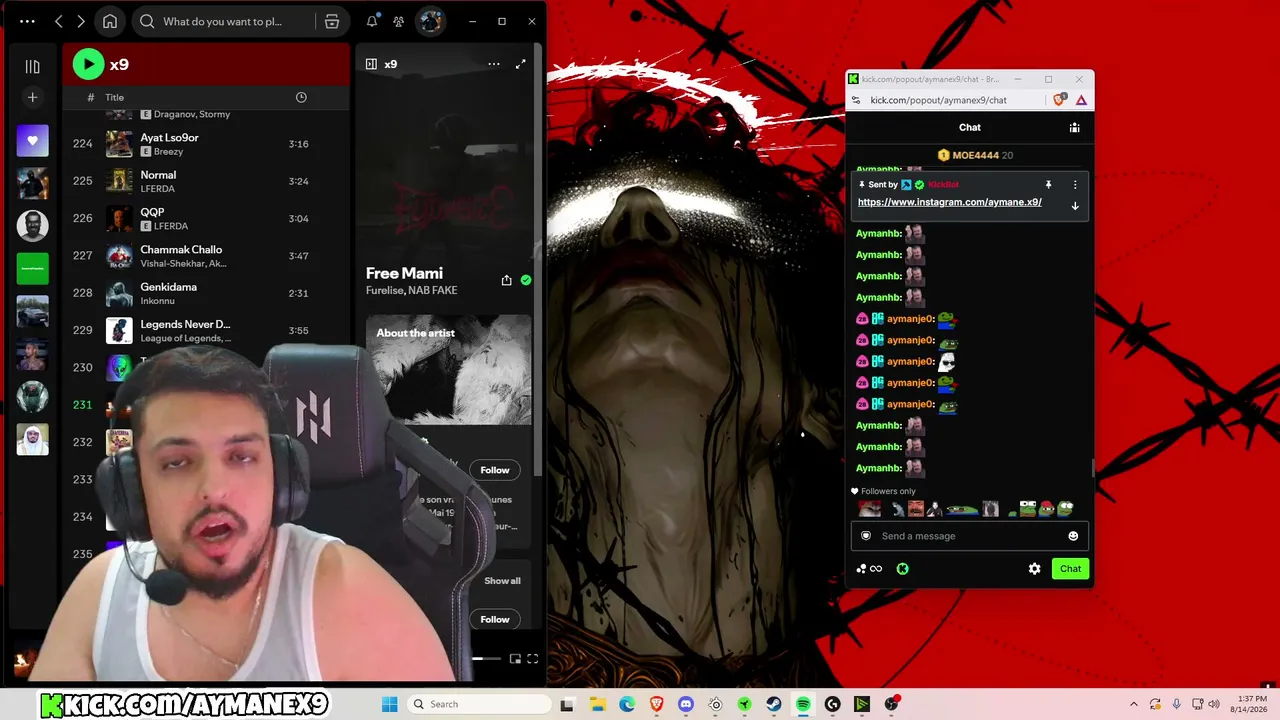
Task: Adjust the Spotify volume slider
Action: click(x=486, y=658)
